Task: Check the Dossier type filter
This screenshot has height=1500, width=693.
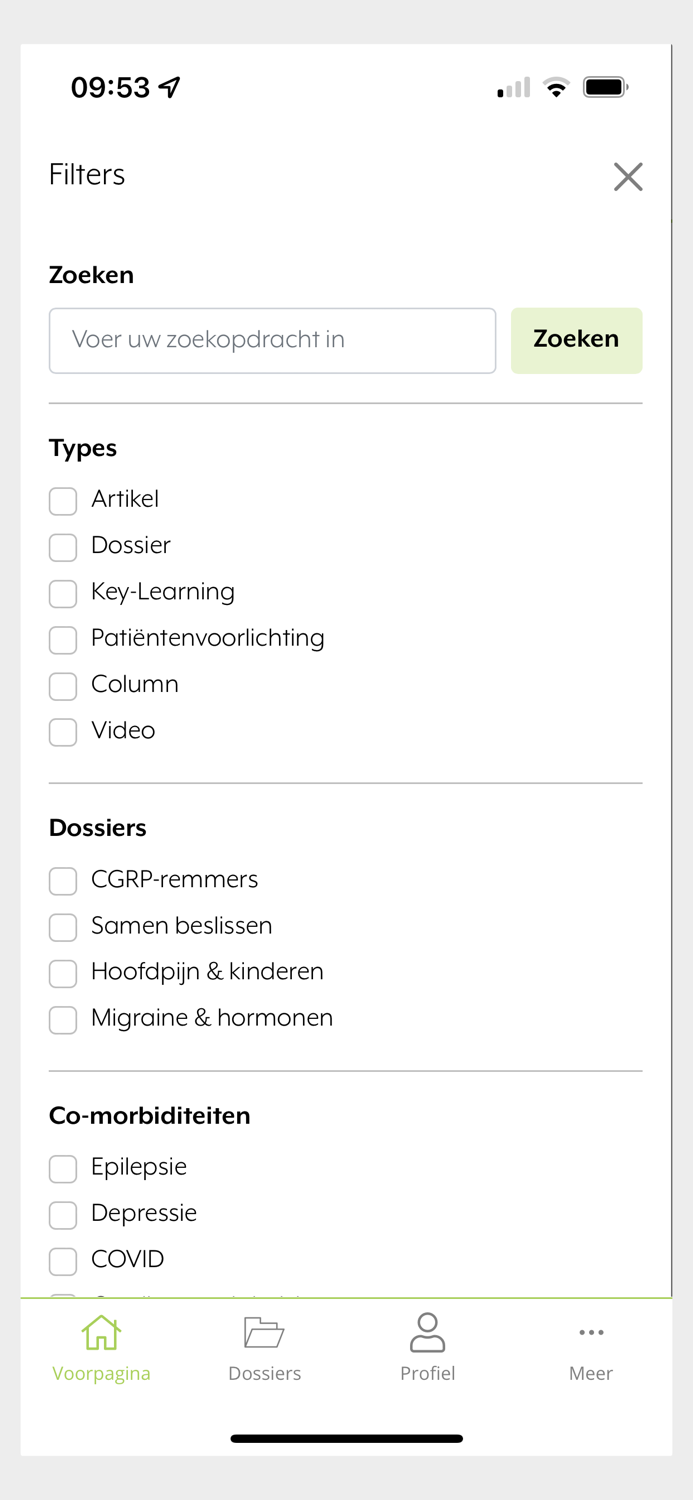Action: (62, 547)
